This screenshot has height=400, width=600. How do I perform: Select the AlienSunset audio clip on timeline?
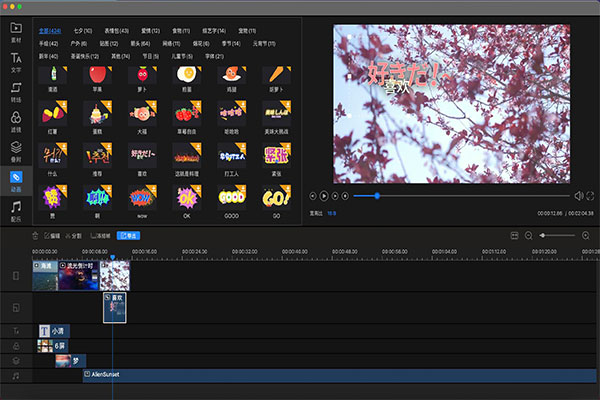[300, 375]
